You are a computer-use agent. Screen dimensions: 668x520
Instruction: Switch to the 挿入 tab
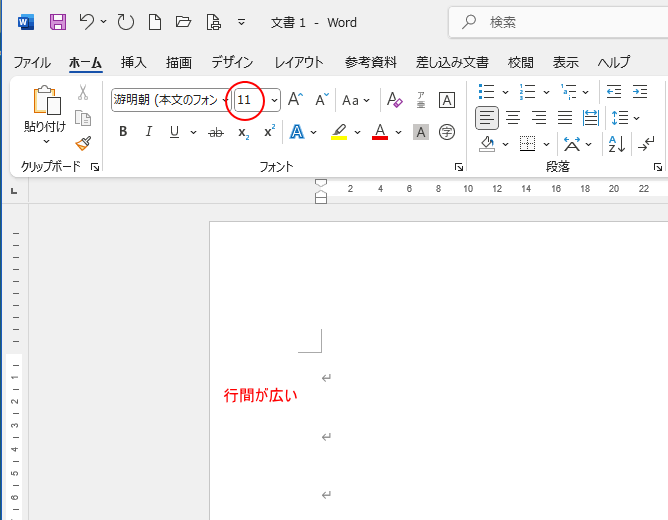click(133, 63)
